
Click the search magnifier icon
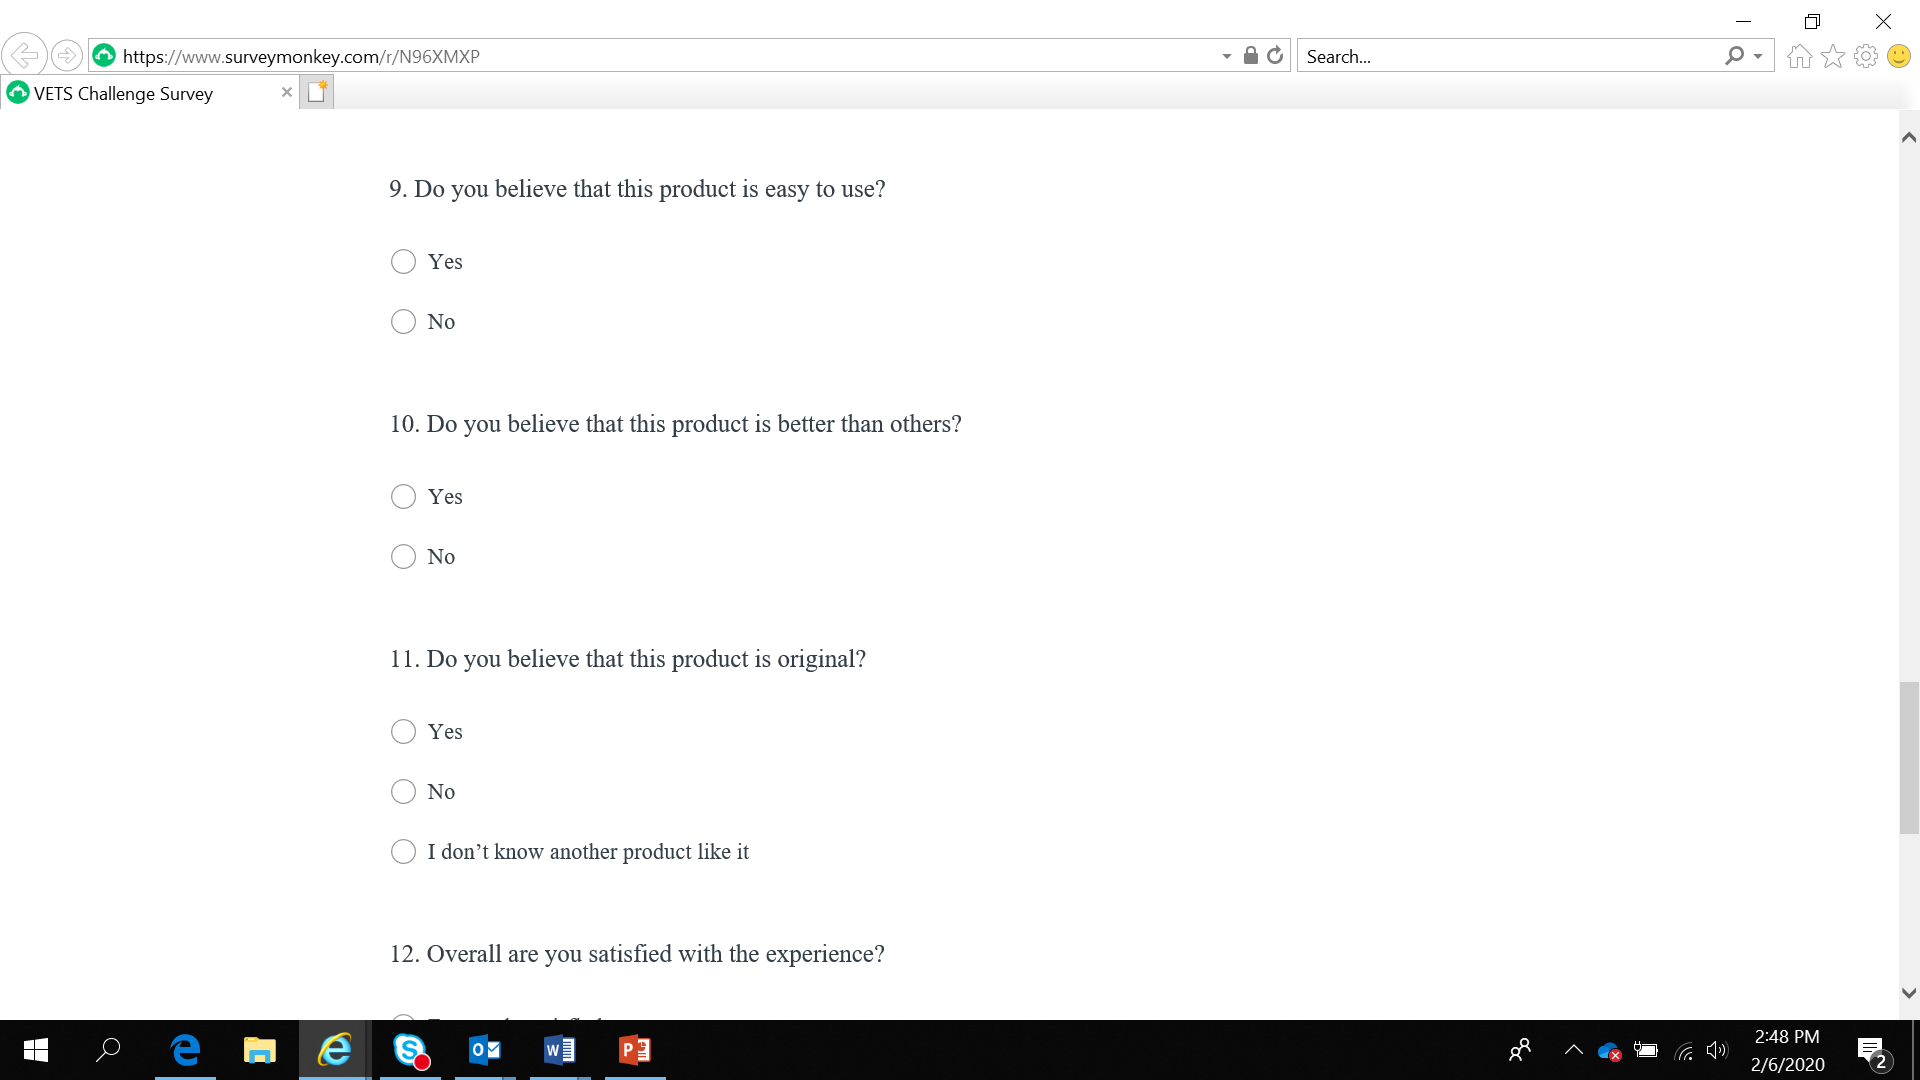tap(1734, 56)
